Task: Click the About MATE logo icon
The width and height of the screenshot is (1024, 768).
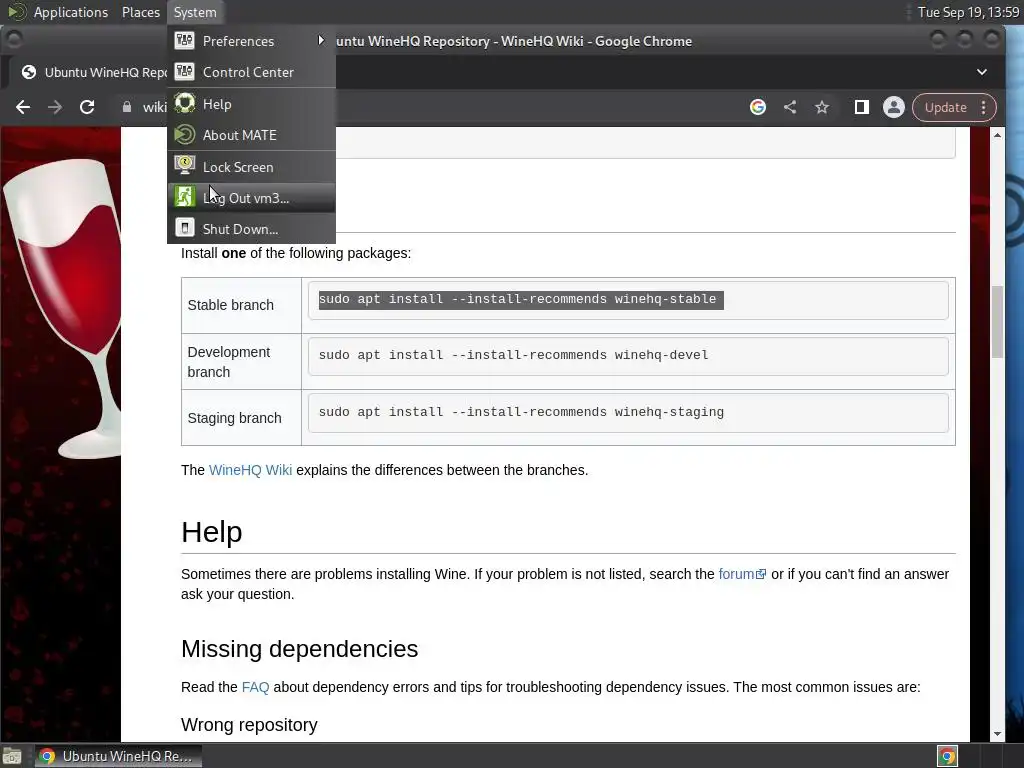Action: [185, 135]
